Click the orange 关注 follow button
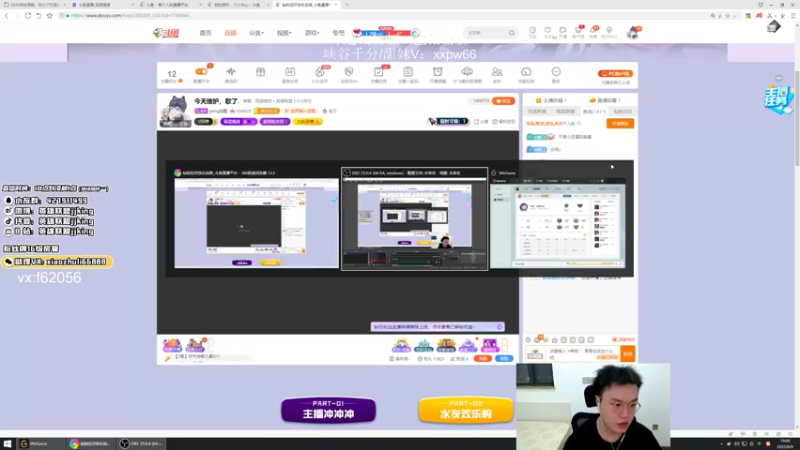This screenshot has height=450, width=800. coord(503,101)
